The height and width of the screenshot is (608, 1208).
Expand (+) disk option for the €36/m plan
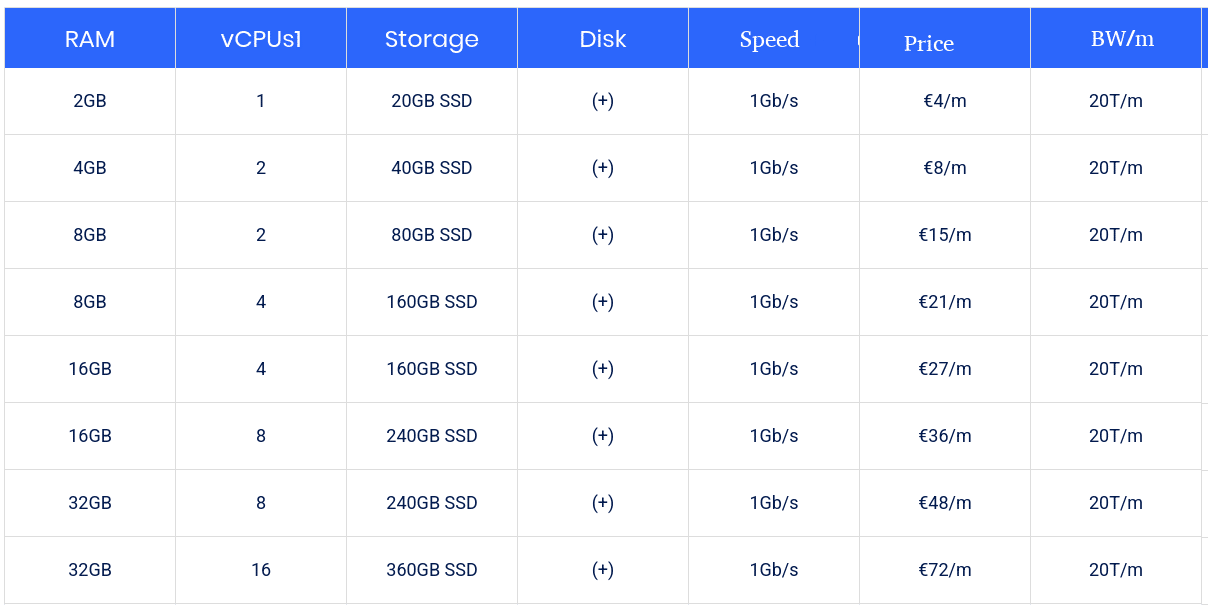point(602,436)
